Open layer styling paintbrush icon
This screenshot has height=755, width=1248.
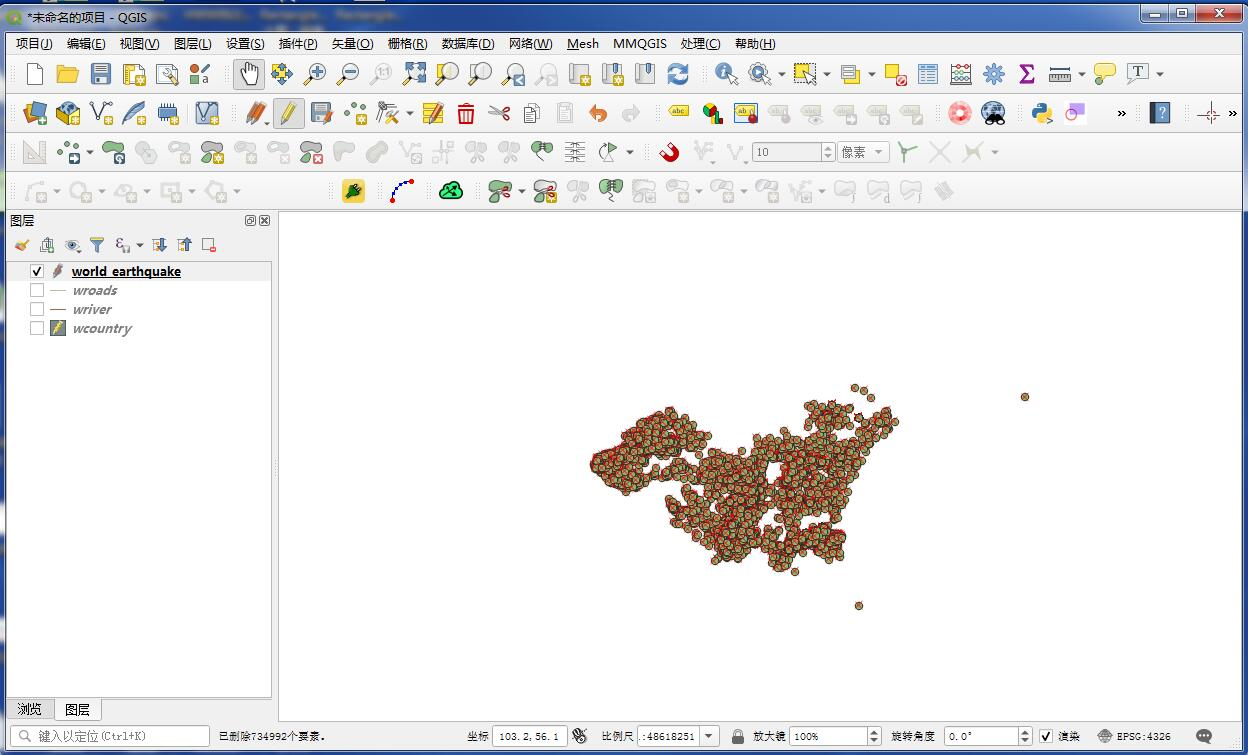22,245
